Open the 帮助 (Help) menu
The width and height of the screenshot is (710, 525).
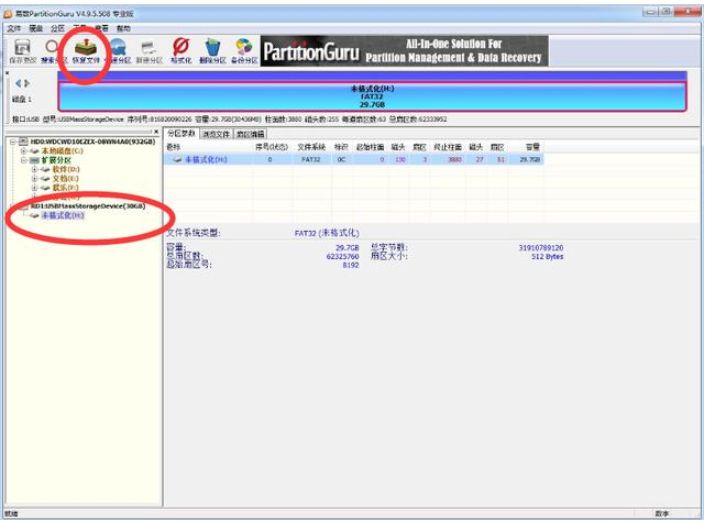[123, 28]
